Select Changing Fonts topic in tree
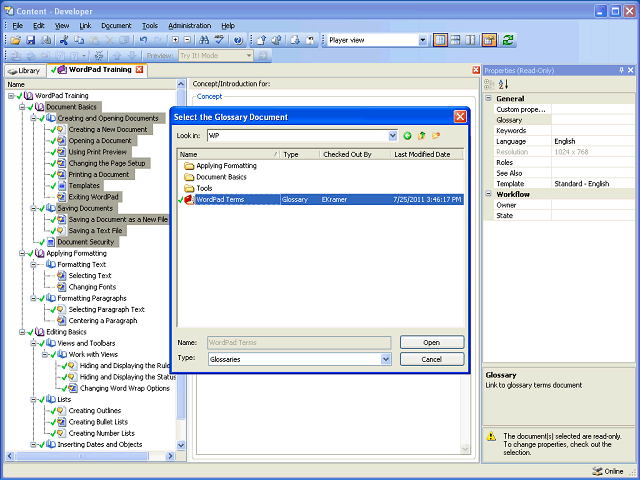This screenshot has height=480, width=640. coord(92,287)
